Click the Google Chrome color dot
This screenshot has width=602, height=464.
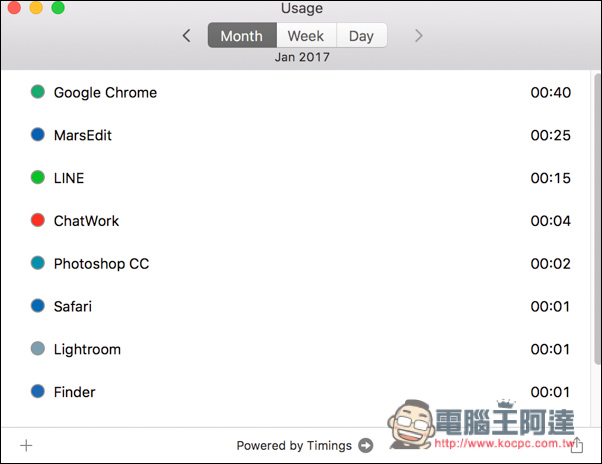pyautogui.click(x=38, y=92)
